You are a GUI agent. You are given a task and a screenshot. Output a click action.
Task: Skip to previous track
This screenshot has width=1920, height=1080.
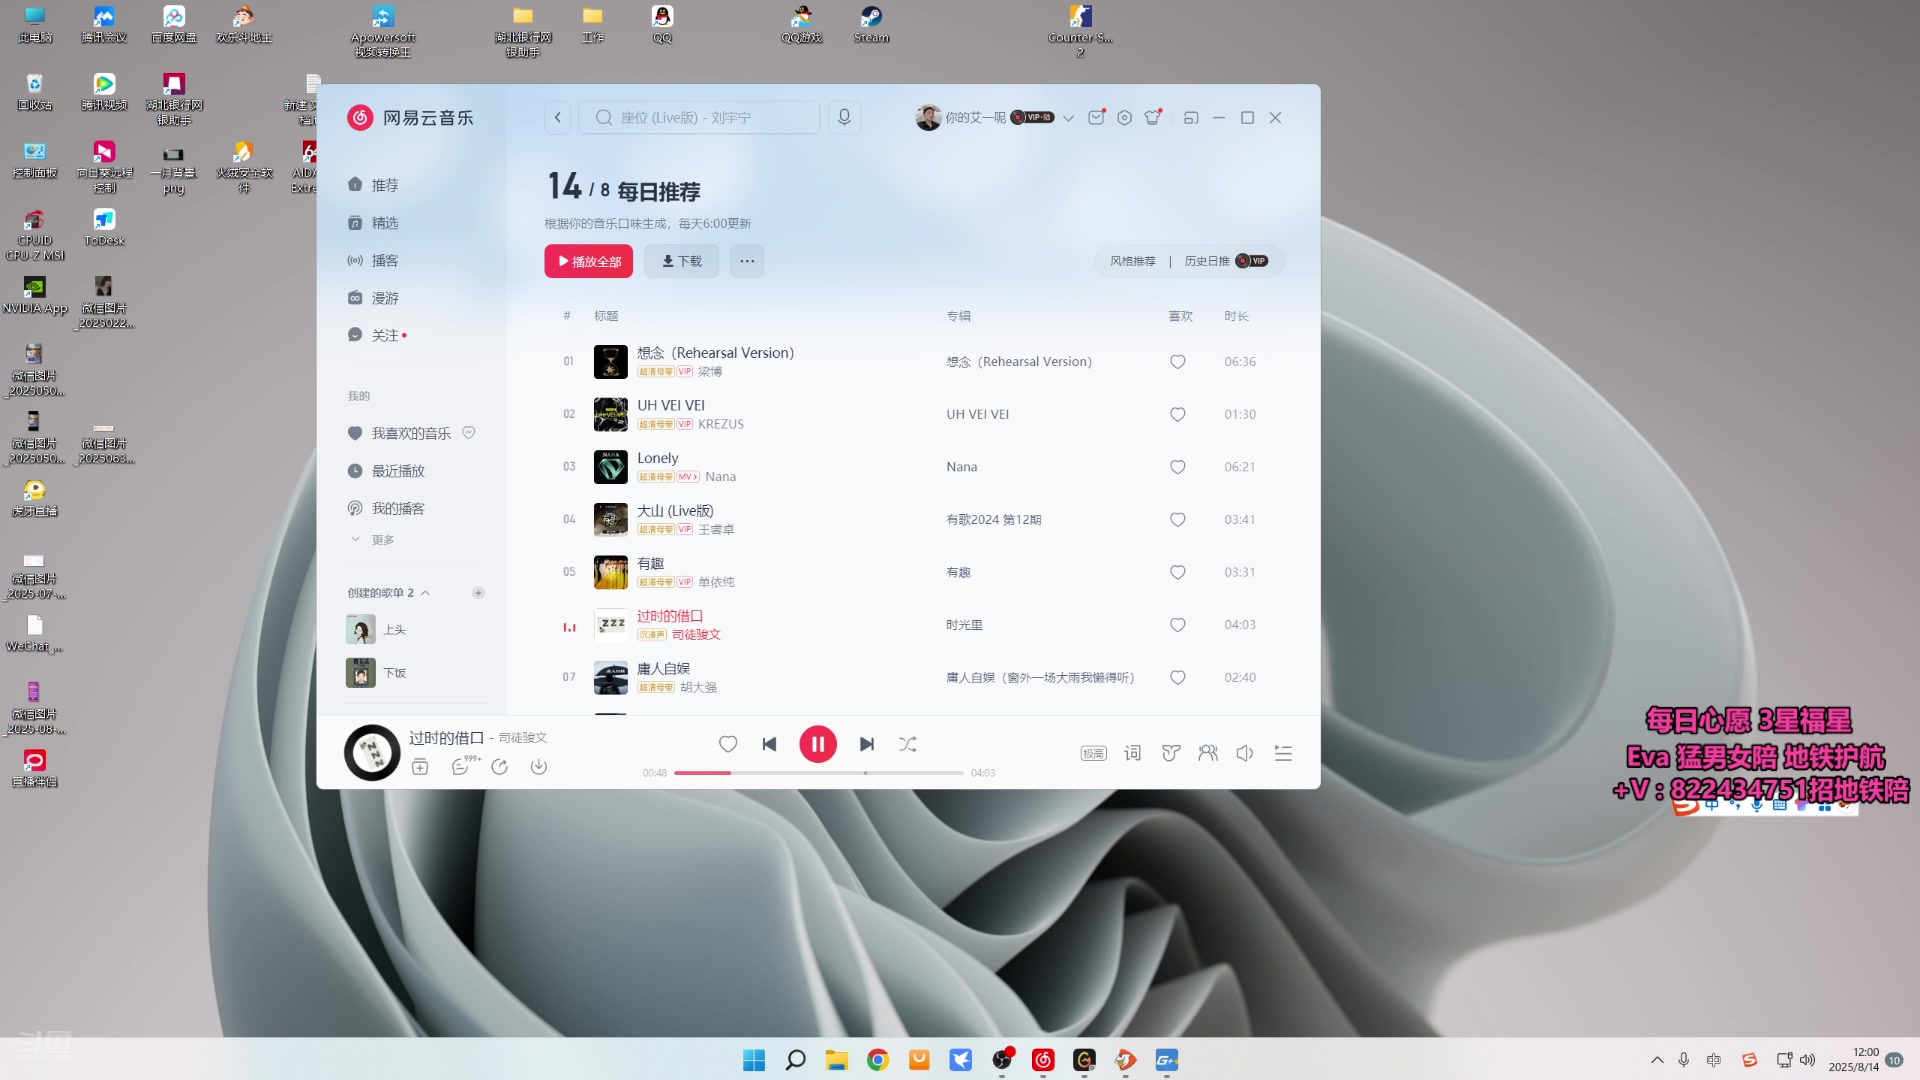pyautogui.click(x=769, y=744)
